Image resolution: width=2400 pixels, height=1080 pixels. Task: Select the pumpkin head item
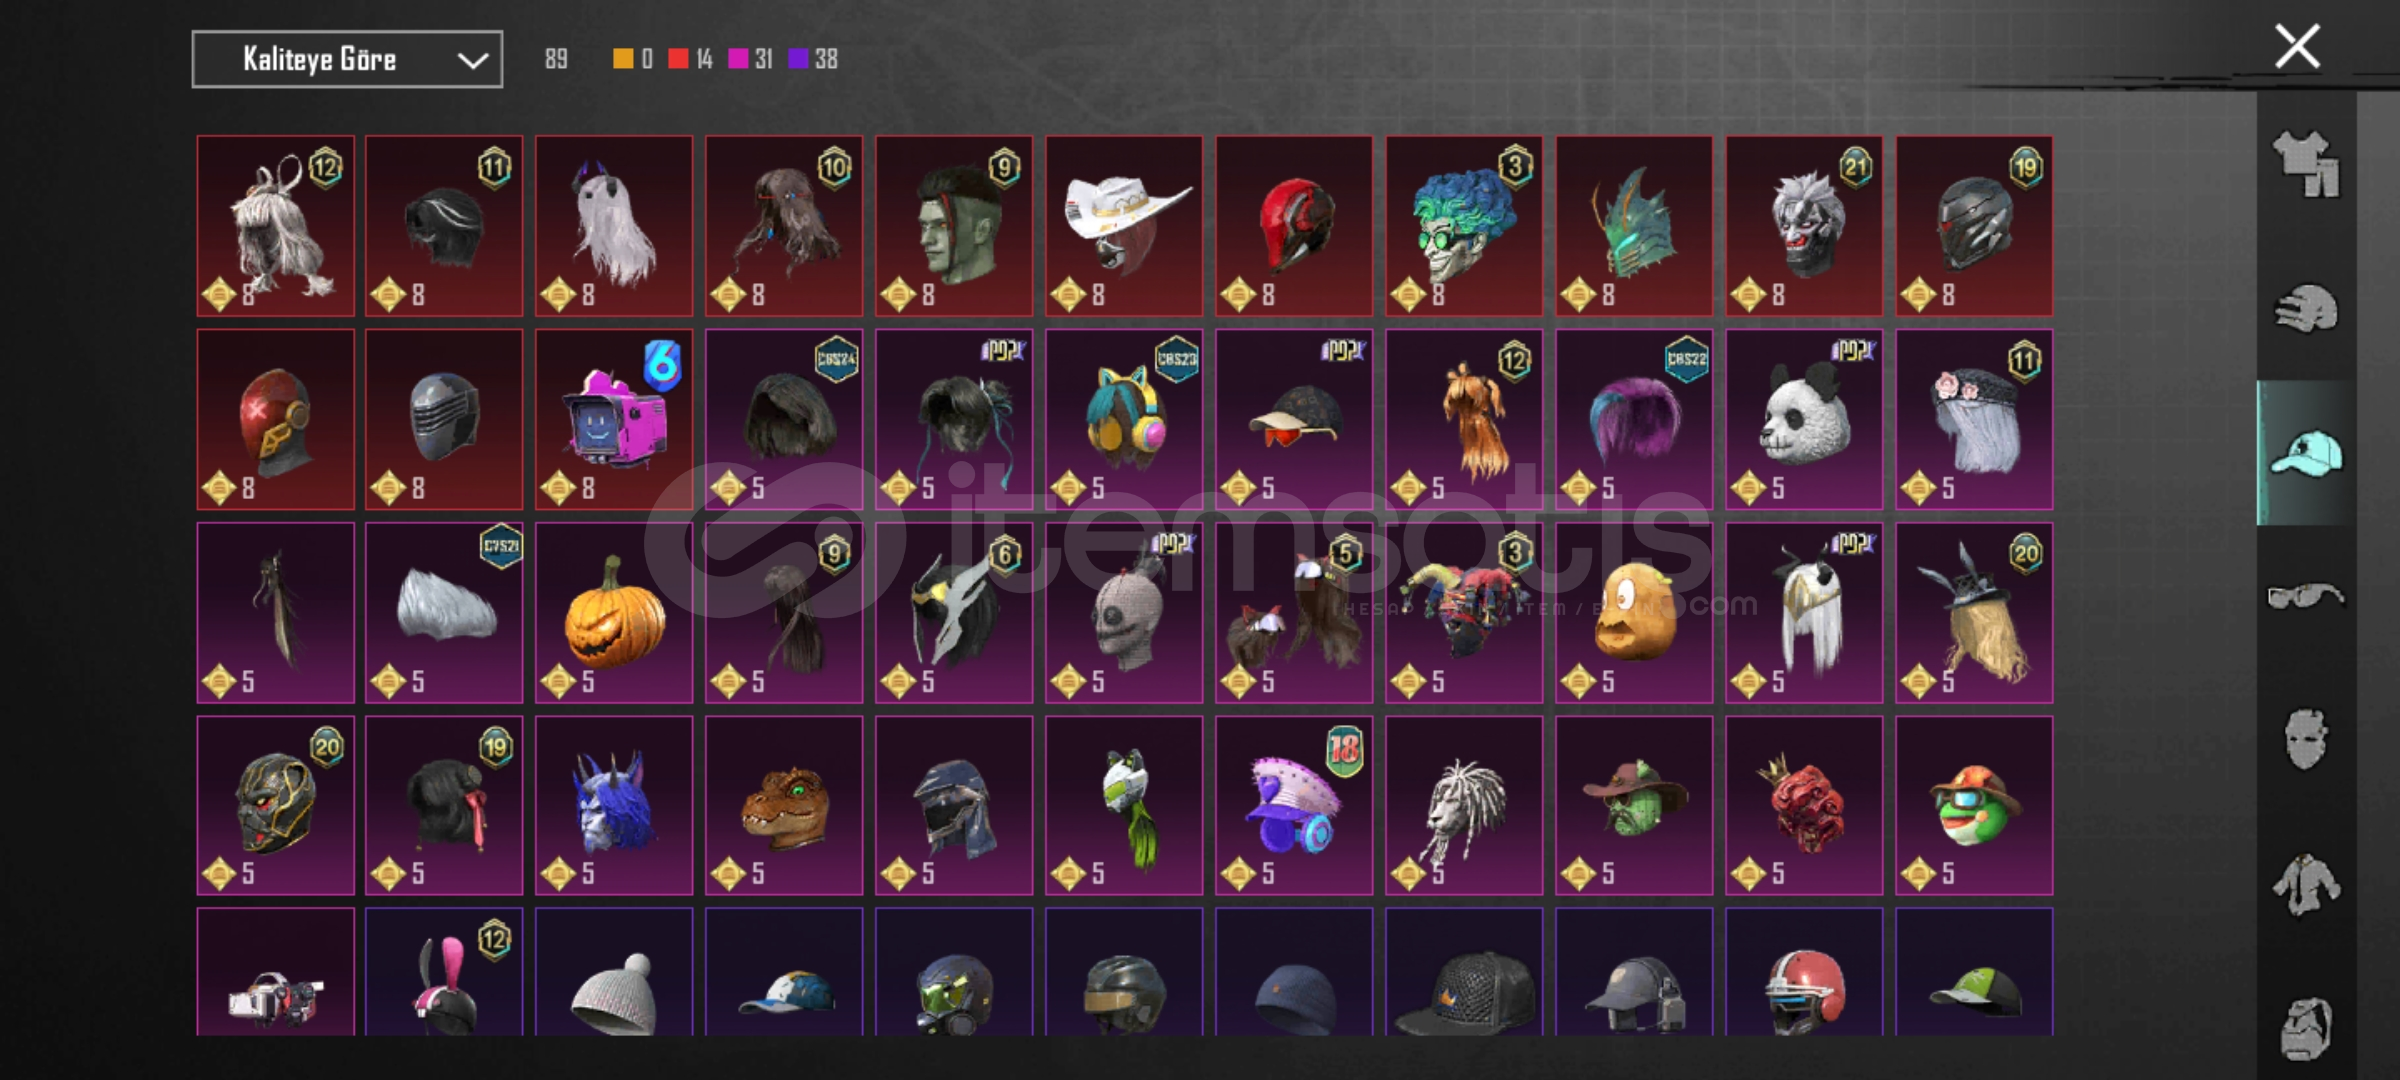pyautogui.click(x=614, y=612)
